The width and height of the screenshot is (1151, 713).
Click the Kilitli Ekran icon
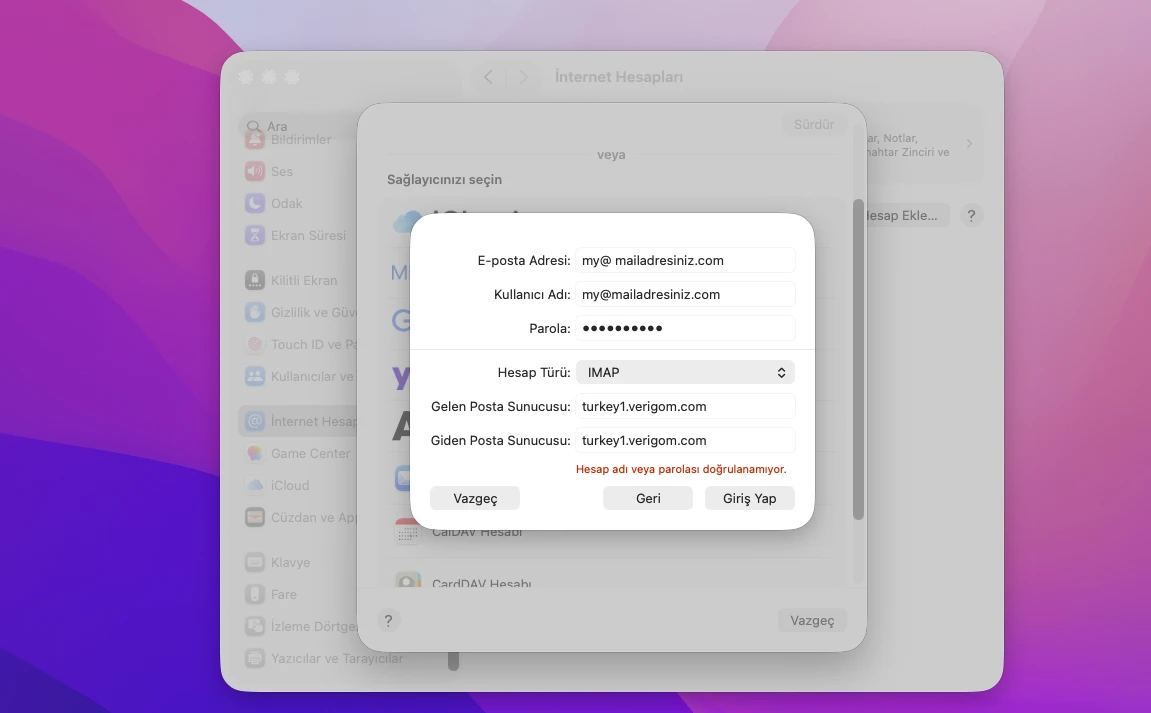255,281
